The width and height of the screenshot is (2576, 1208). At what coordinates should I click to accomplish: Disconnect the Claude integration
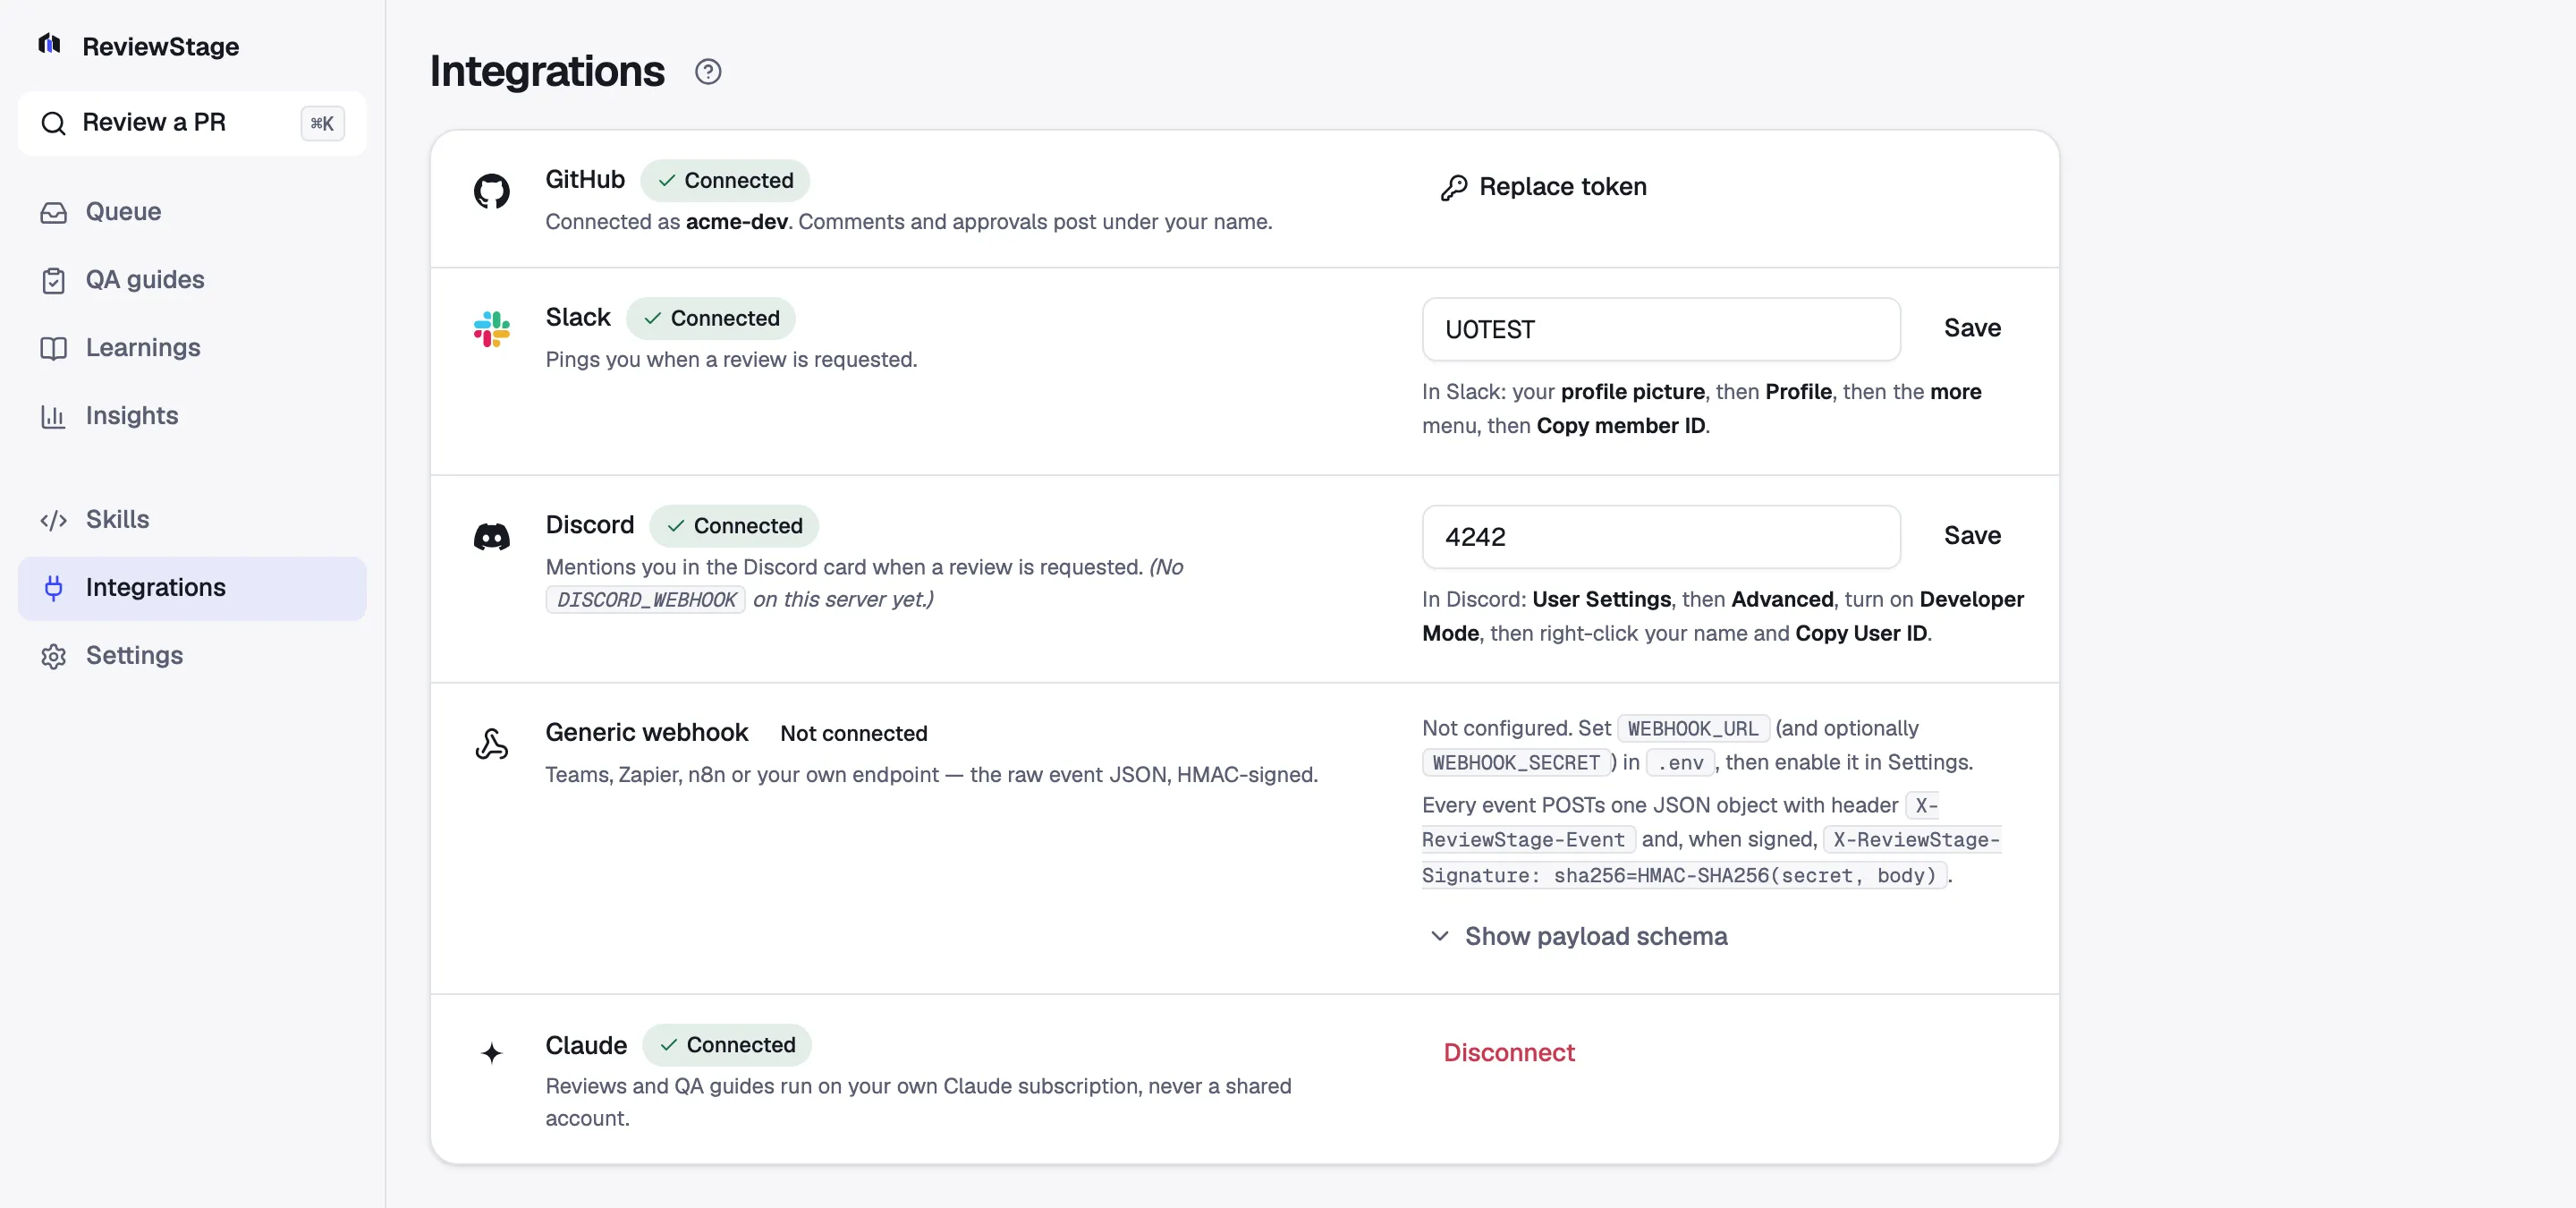coord(1508,1052)
